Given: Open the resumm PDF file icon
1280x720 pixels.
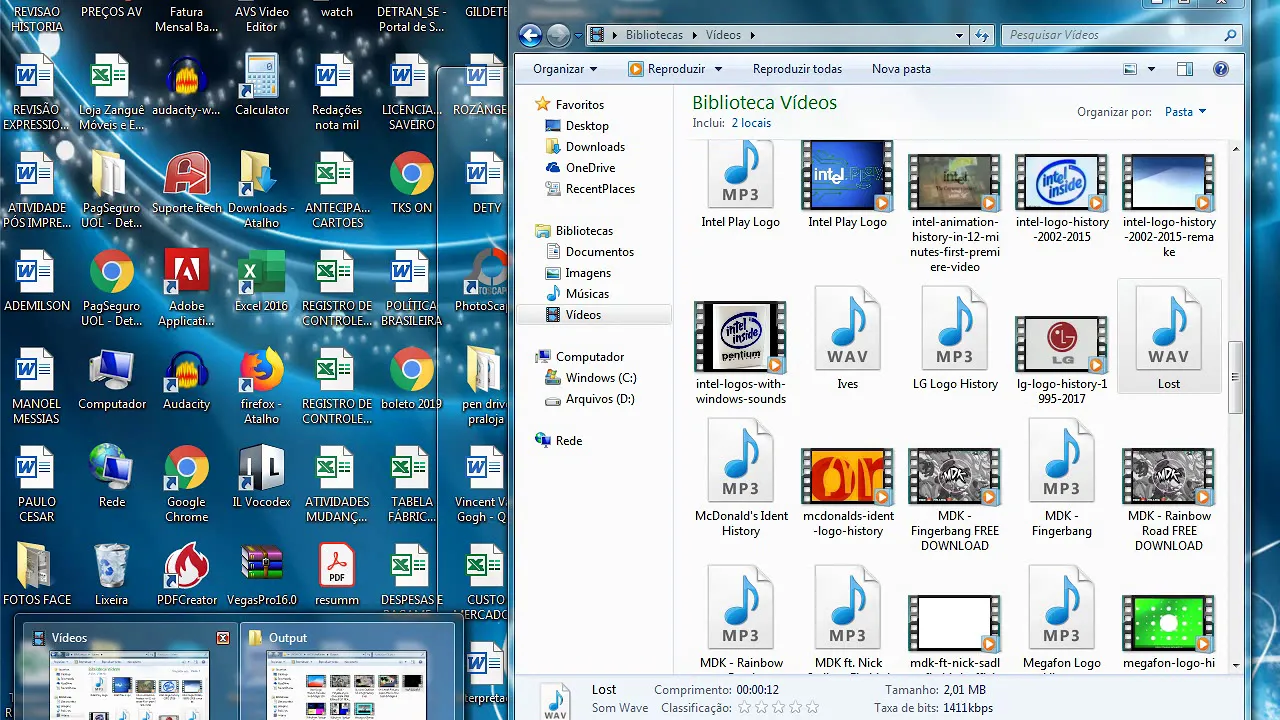Looking at the screenshot, I should [x=336, y=576].
